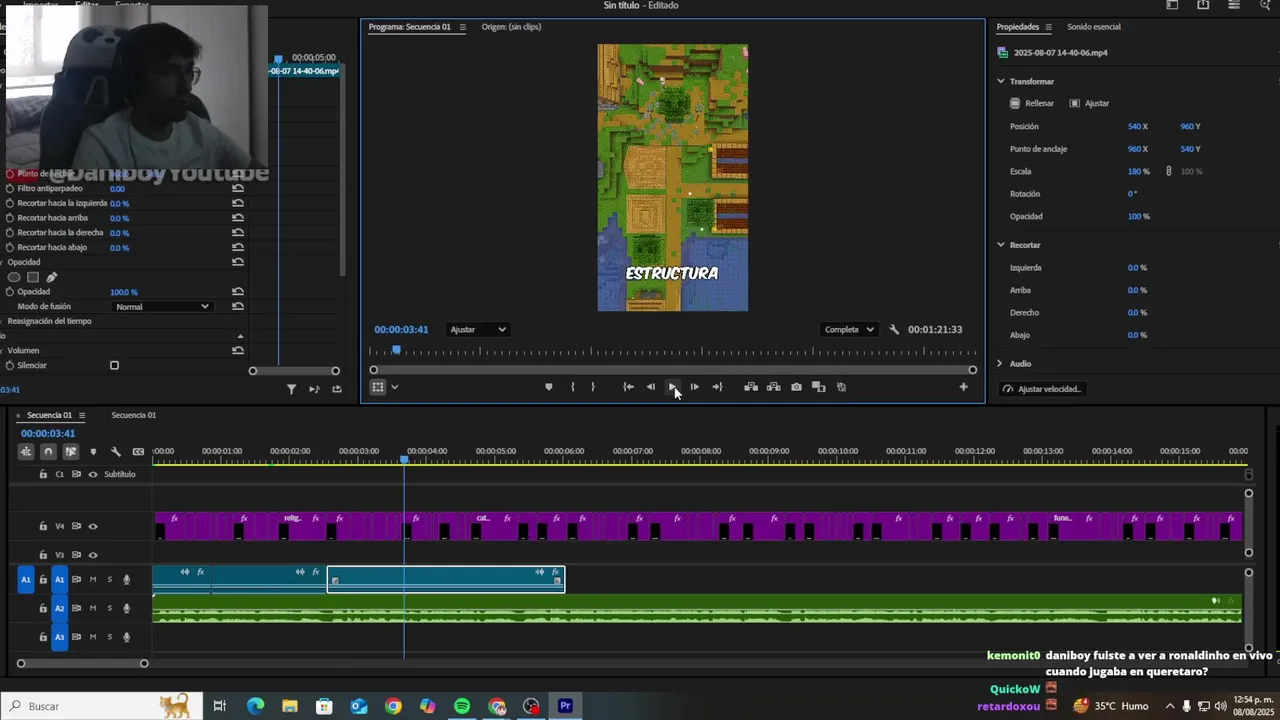Open Spotify from the Windows taskbar
Screen dimensions: 1280x720
462,706
